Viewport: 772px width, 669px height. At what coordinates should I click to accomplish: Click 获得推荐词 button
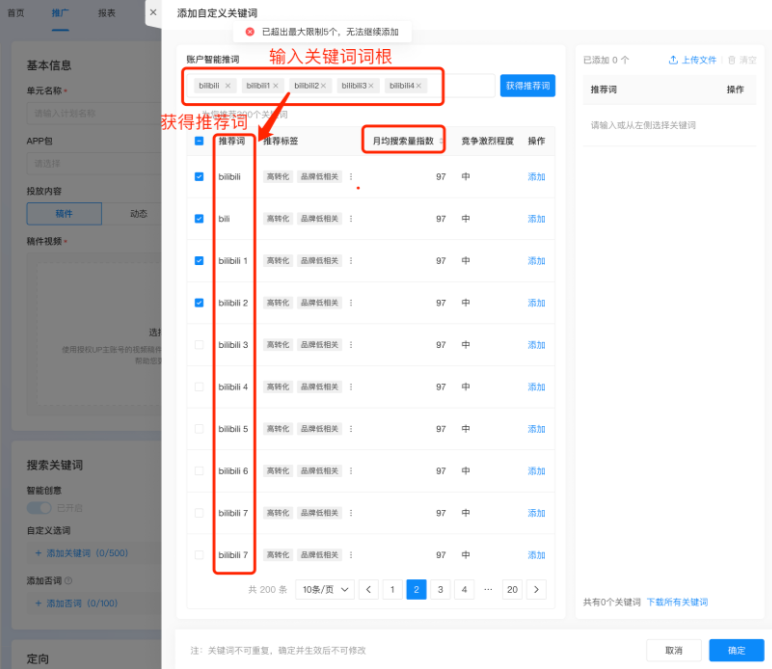coord(527,86)
